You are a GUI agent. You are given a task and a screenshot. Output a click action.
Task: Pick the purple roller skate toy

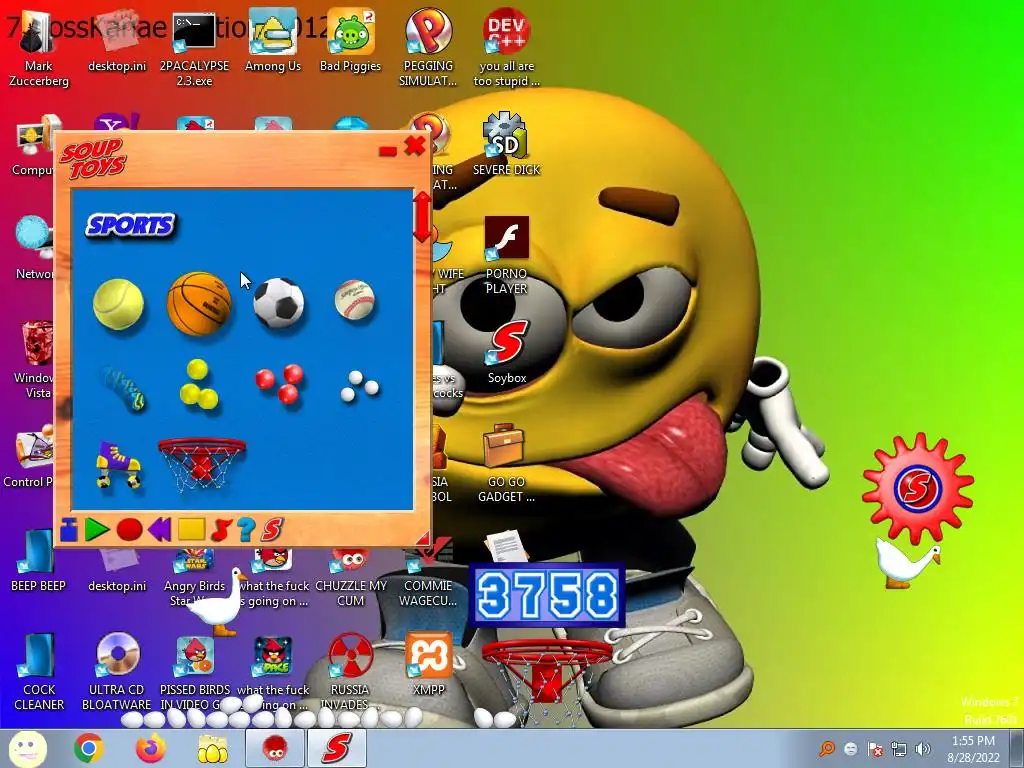118,464
